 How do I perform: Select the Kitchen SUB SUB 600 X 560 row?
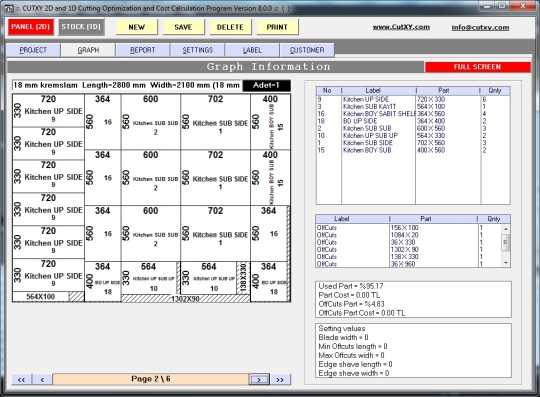pos(413,128)
